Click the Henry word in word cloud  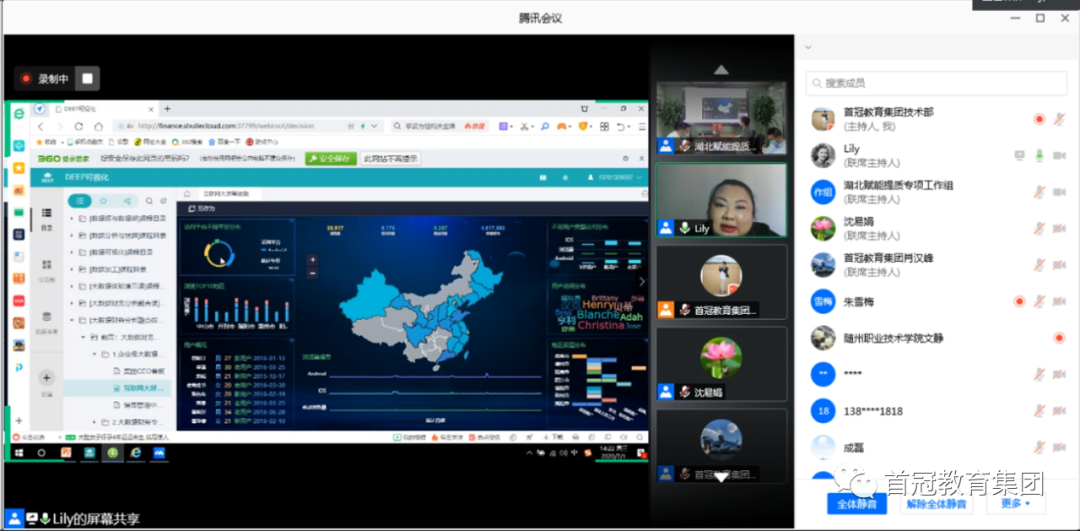pos(597,304)
